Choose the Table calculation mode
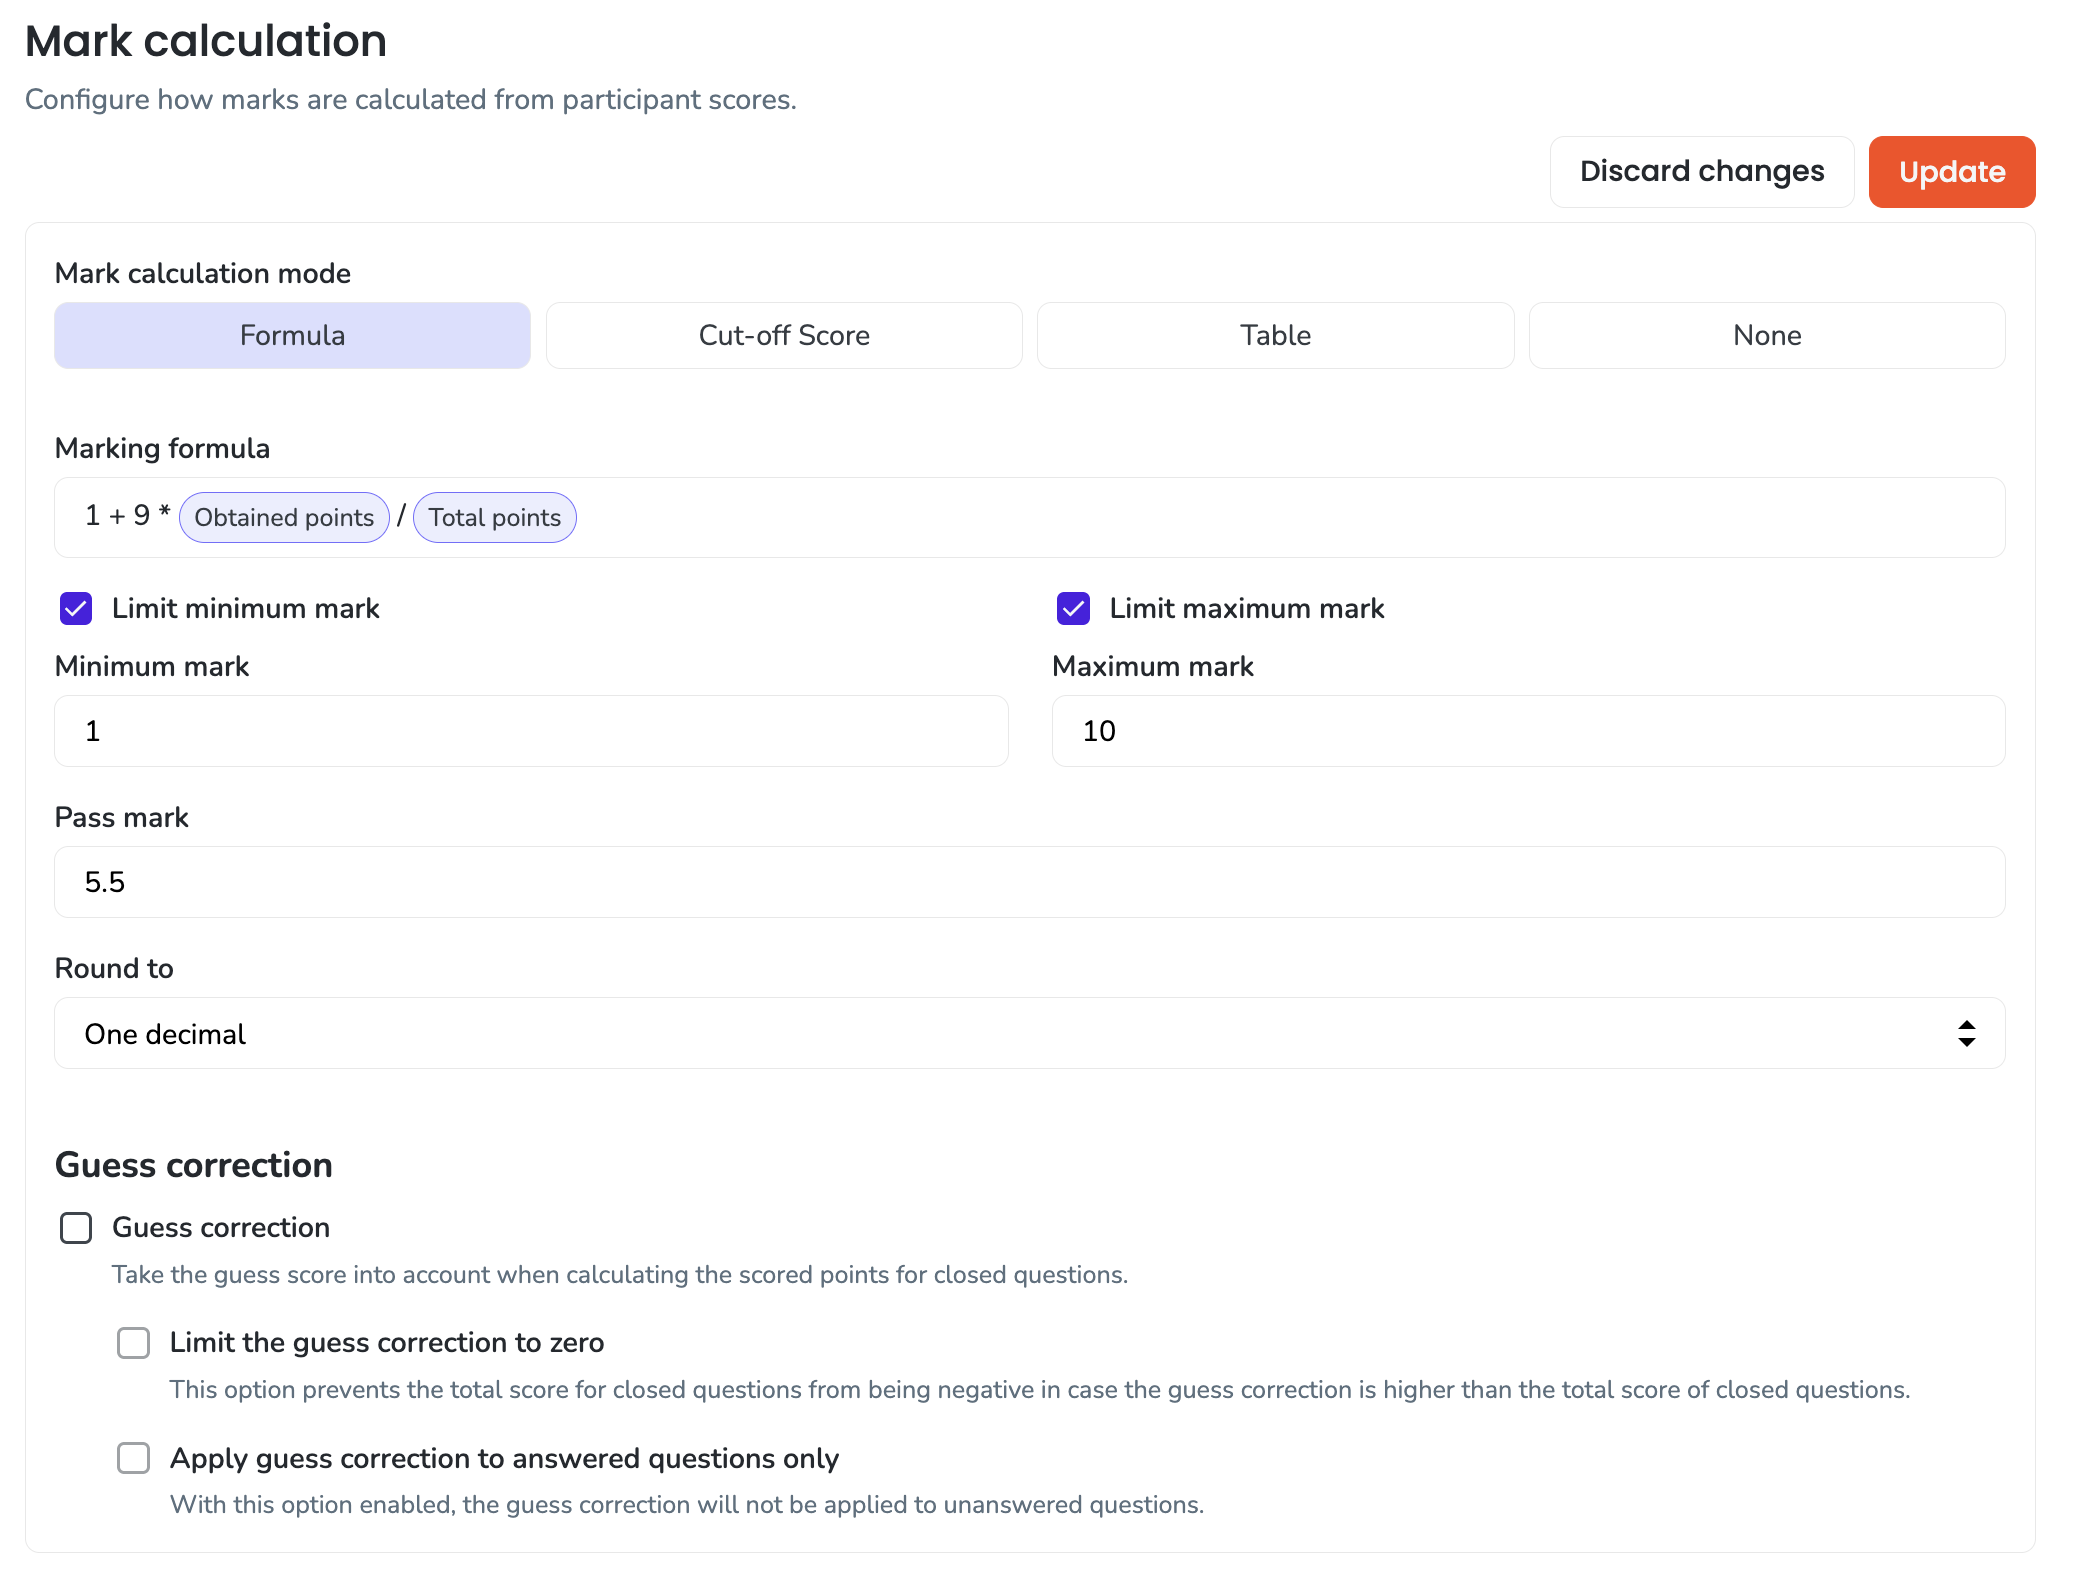 [x=1275, y=336]
